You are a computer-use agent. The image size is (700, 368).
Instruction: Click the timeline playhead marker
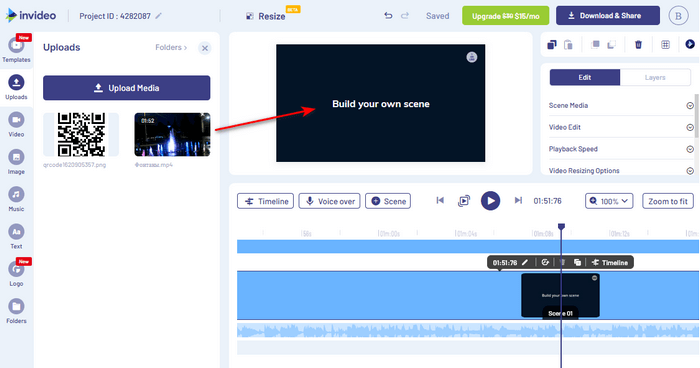click(x=562, y=227)
